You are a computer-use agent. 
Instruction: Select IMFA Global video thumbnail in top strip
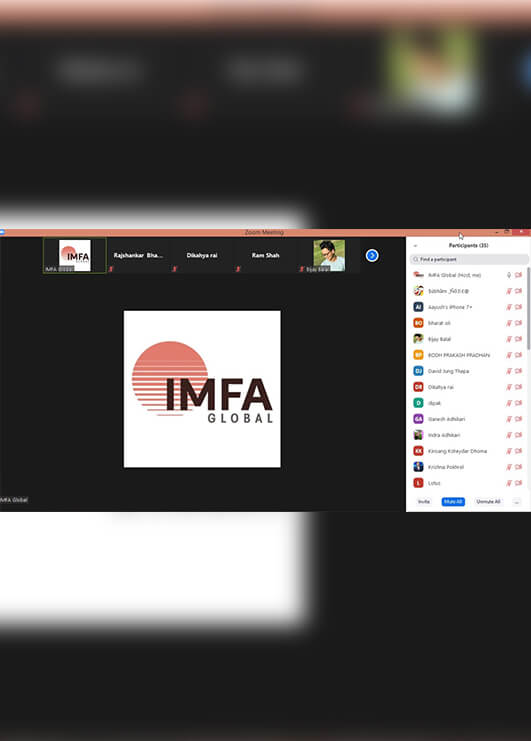click(75, 256)
